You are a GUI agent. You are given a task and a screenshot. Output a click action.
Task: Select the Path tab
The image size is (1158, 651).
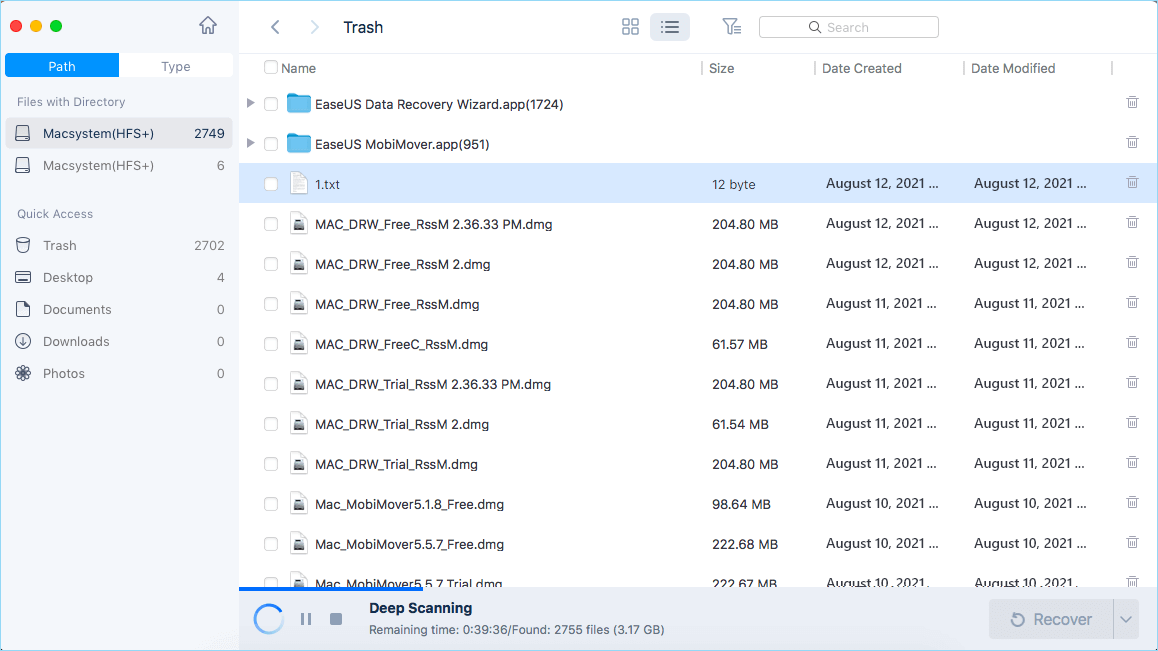(x=62, y=66)
